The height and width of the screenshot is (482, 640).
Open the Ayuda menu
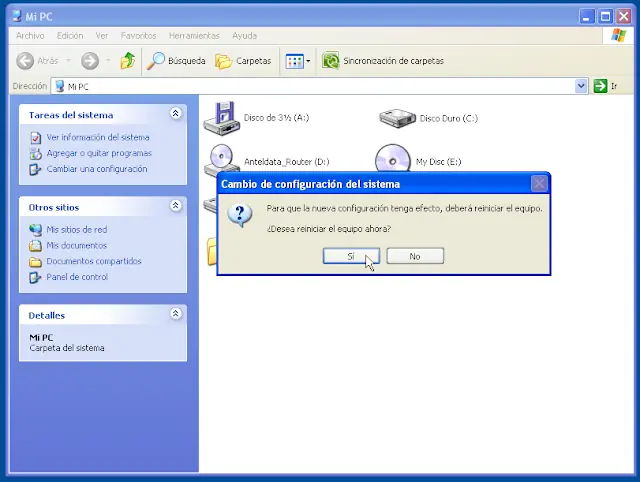[x=244, y=36]
